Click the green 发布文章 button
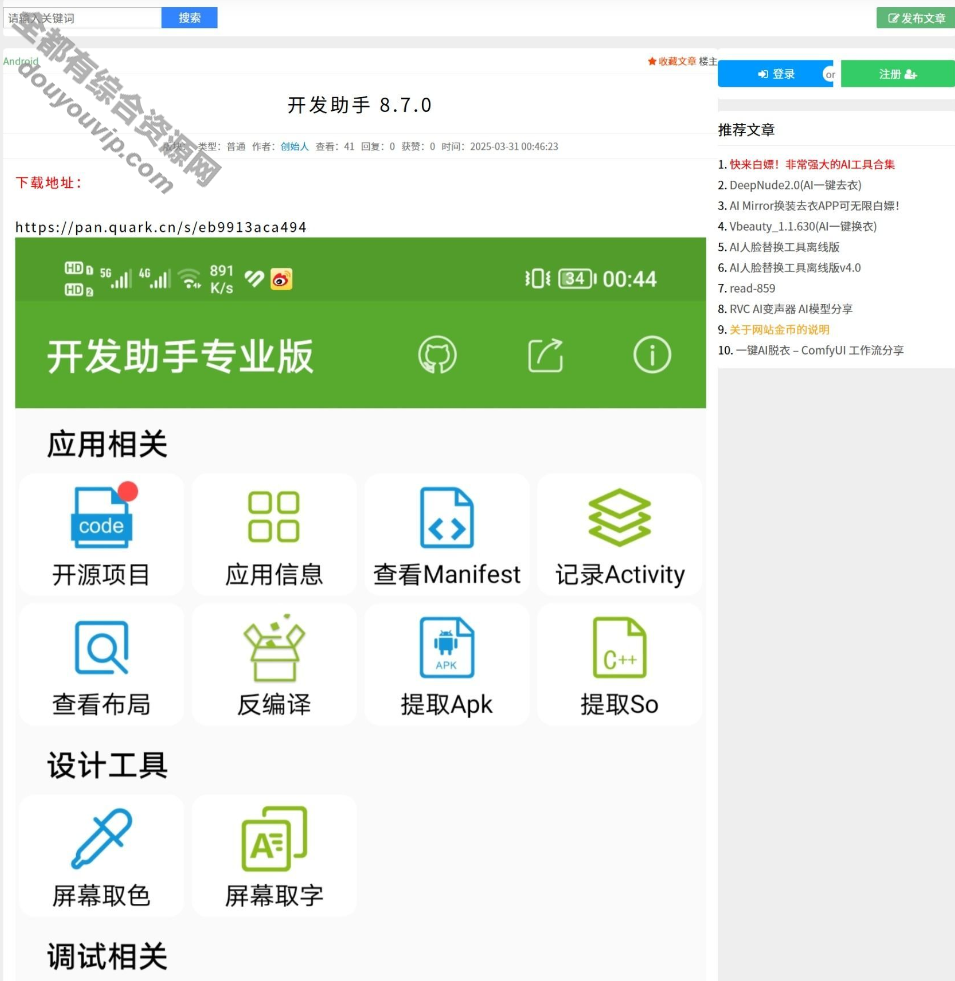This screenshot has width=955, height=981. (916, 18)
